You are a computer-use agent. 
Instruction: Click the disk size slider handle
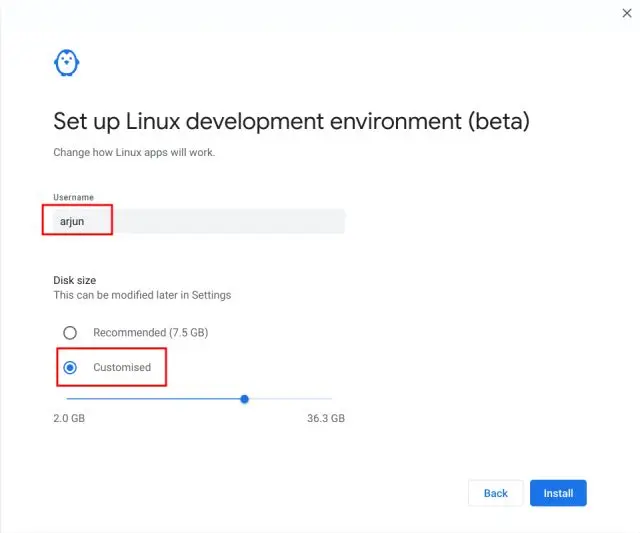[x=244, y=399]
